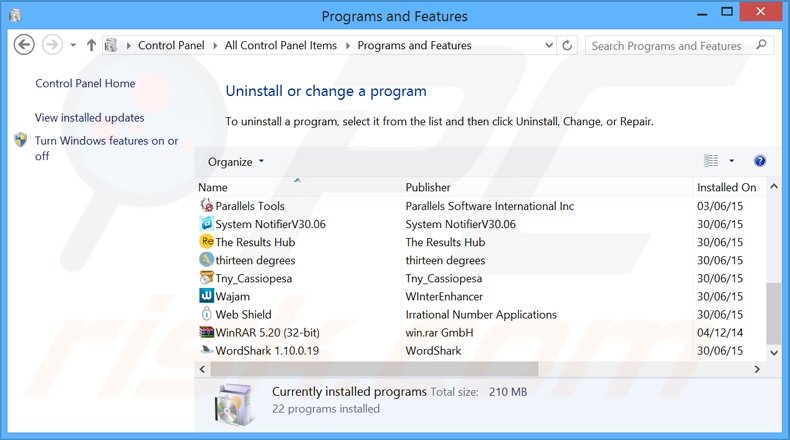
Task: Select Tny_Cassiopesa name text
Action: [x=254, y=278]
